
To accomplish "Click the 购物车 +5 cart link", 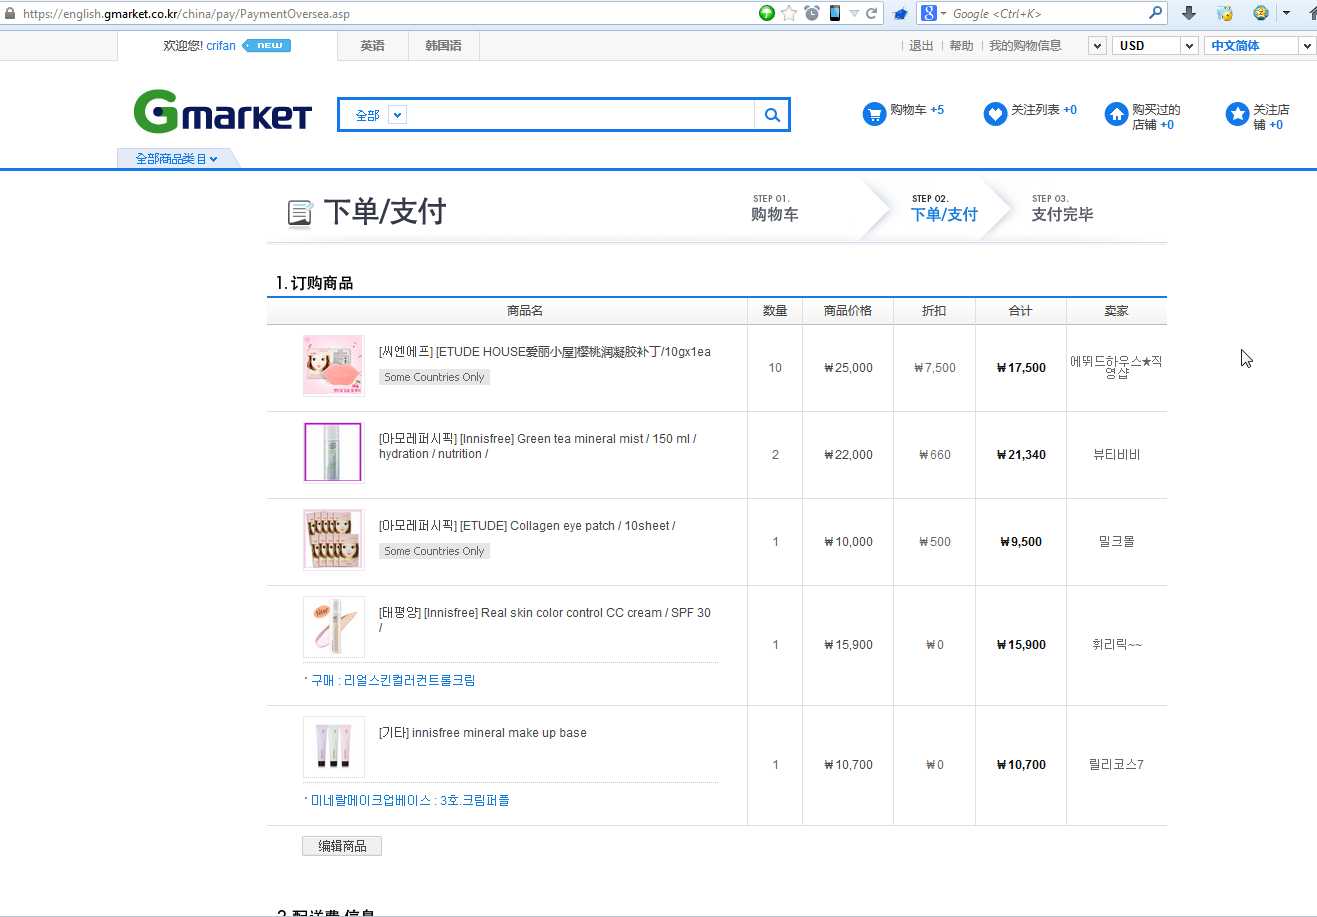I will pos(917,110).
